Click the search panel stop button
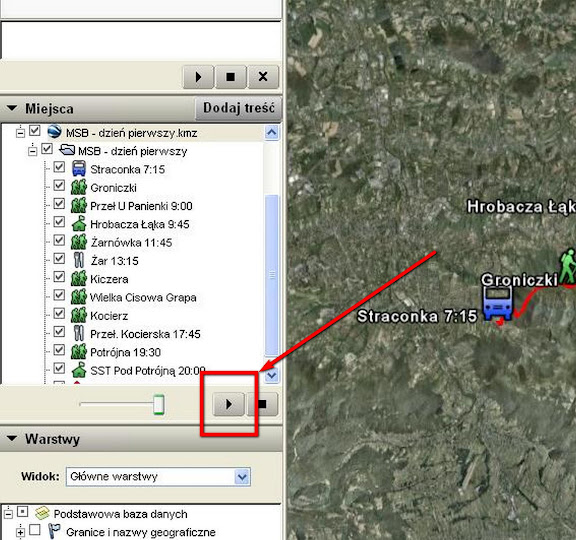Viewport: 576px width, 540px height. pos(230,77)
